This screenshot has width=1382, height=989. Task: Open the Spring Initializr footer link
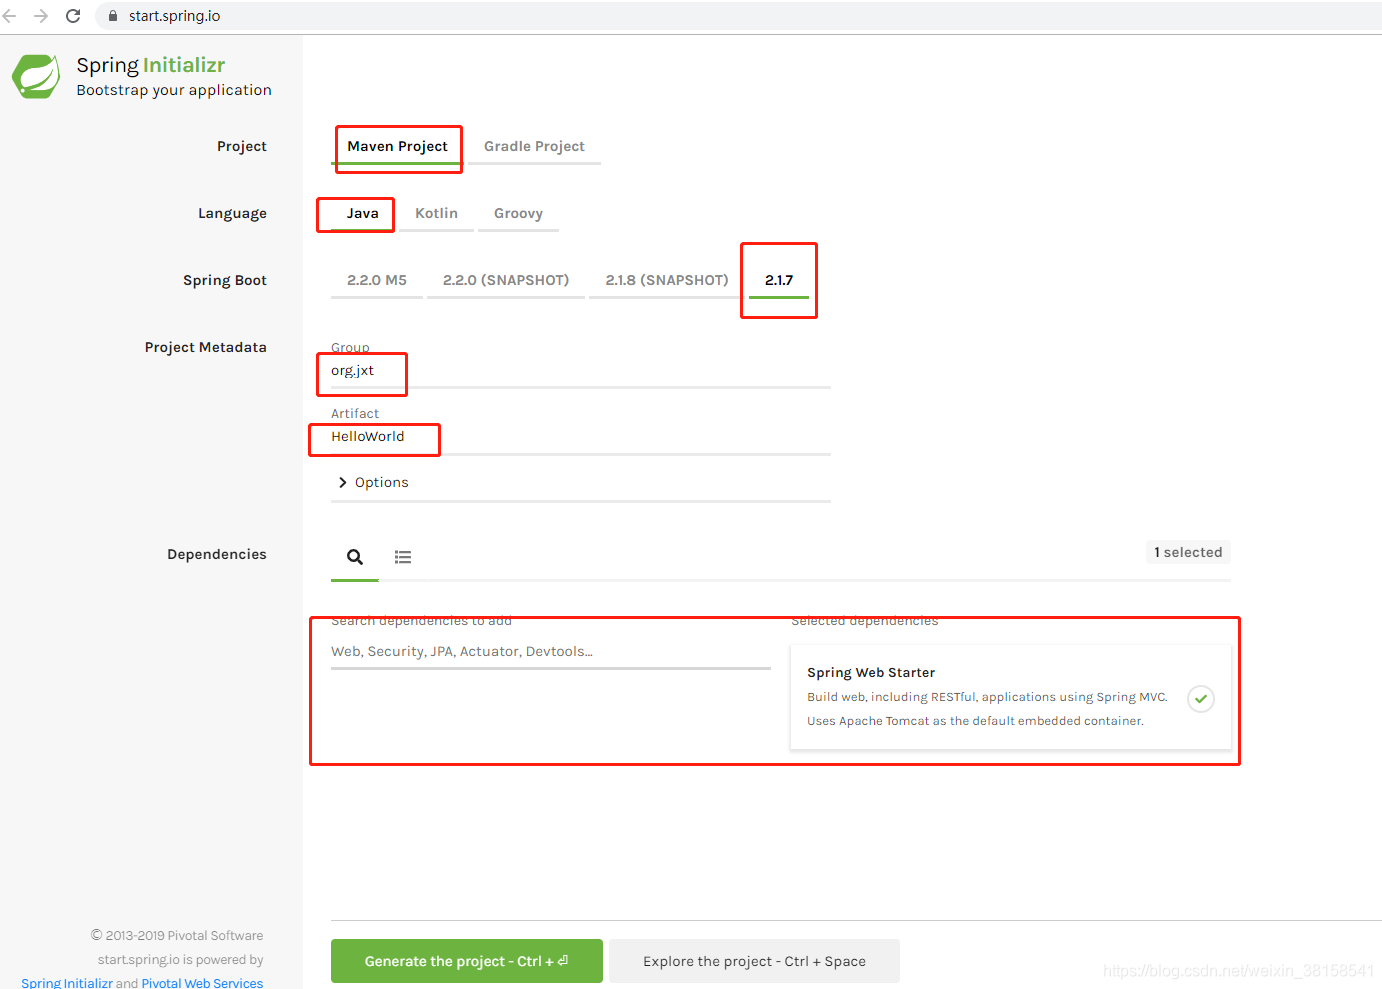click(67, 983)
